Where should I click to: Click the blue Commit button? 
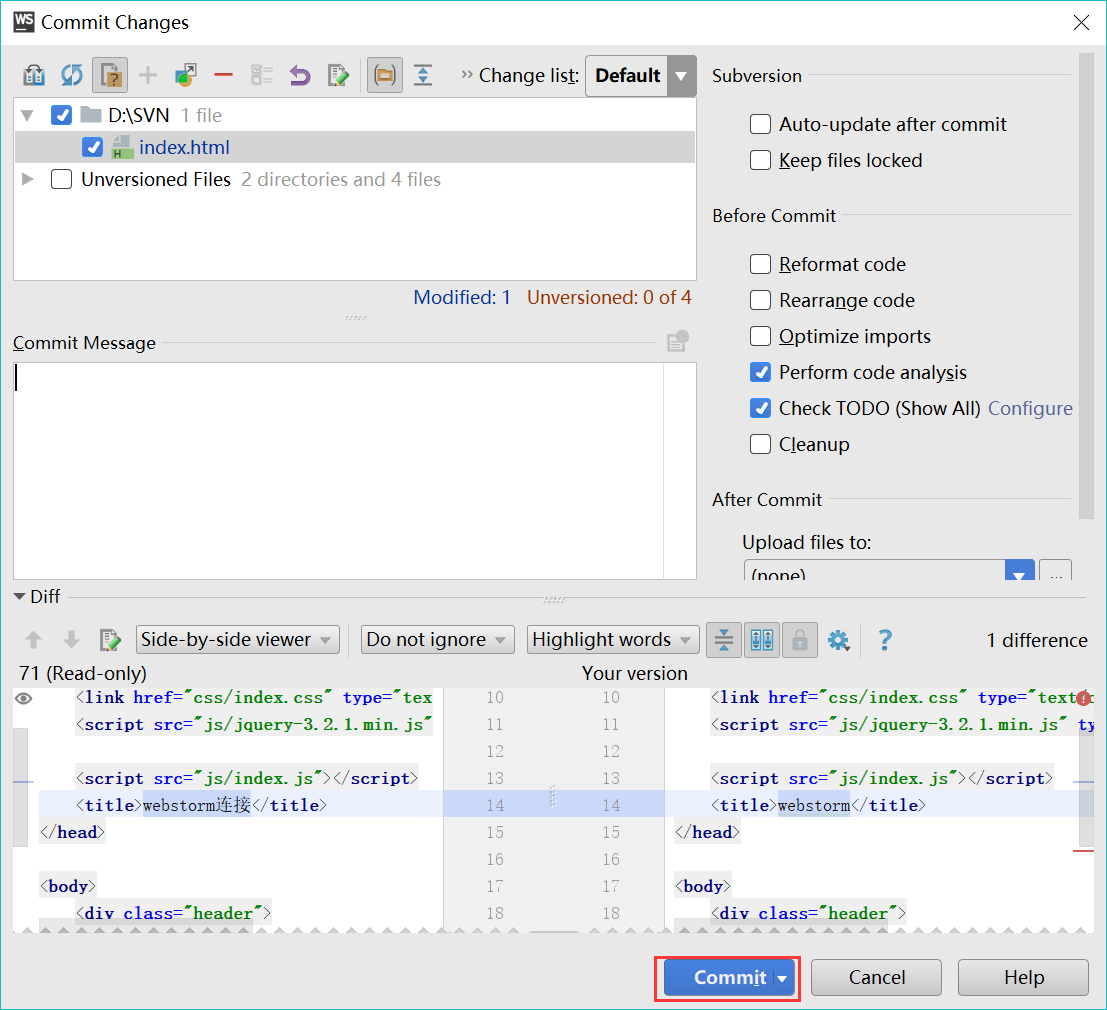pyautogui.click(x=728, y=978)
